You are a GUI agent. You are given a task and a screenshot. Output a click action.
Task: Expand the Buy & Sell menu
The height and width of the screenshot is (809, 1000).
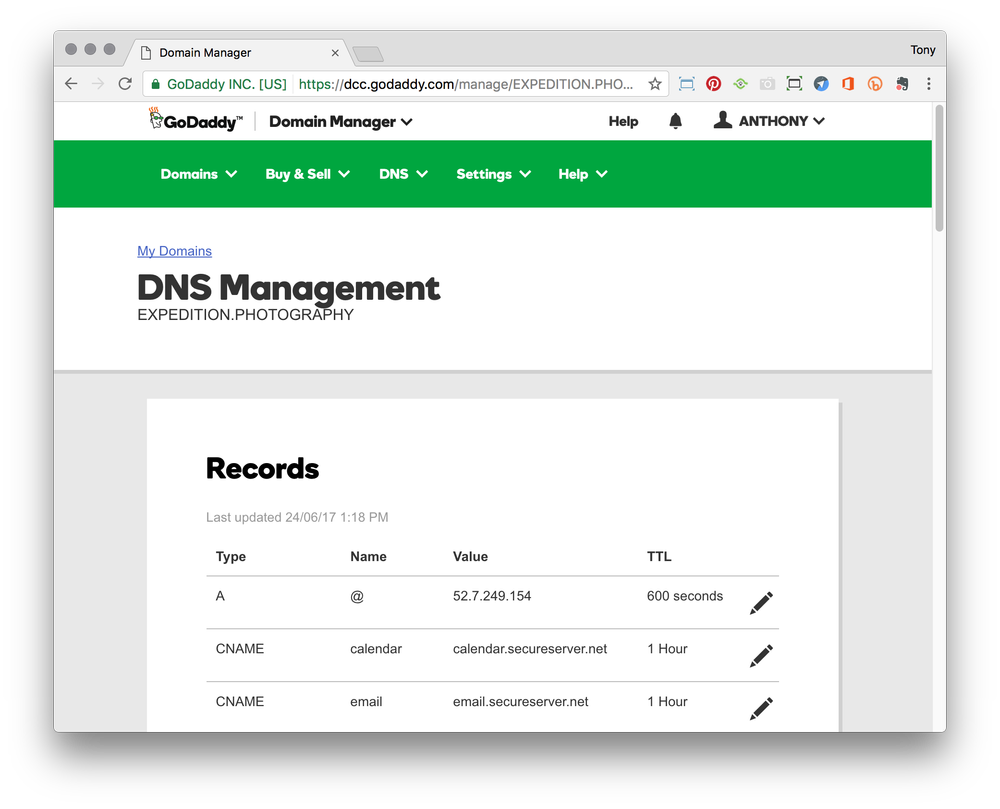307,174
